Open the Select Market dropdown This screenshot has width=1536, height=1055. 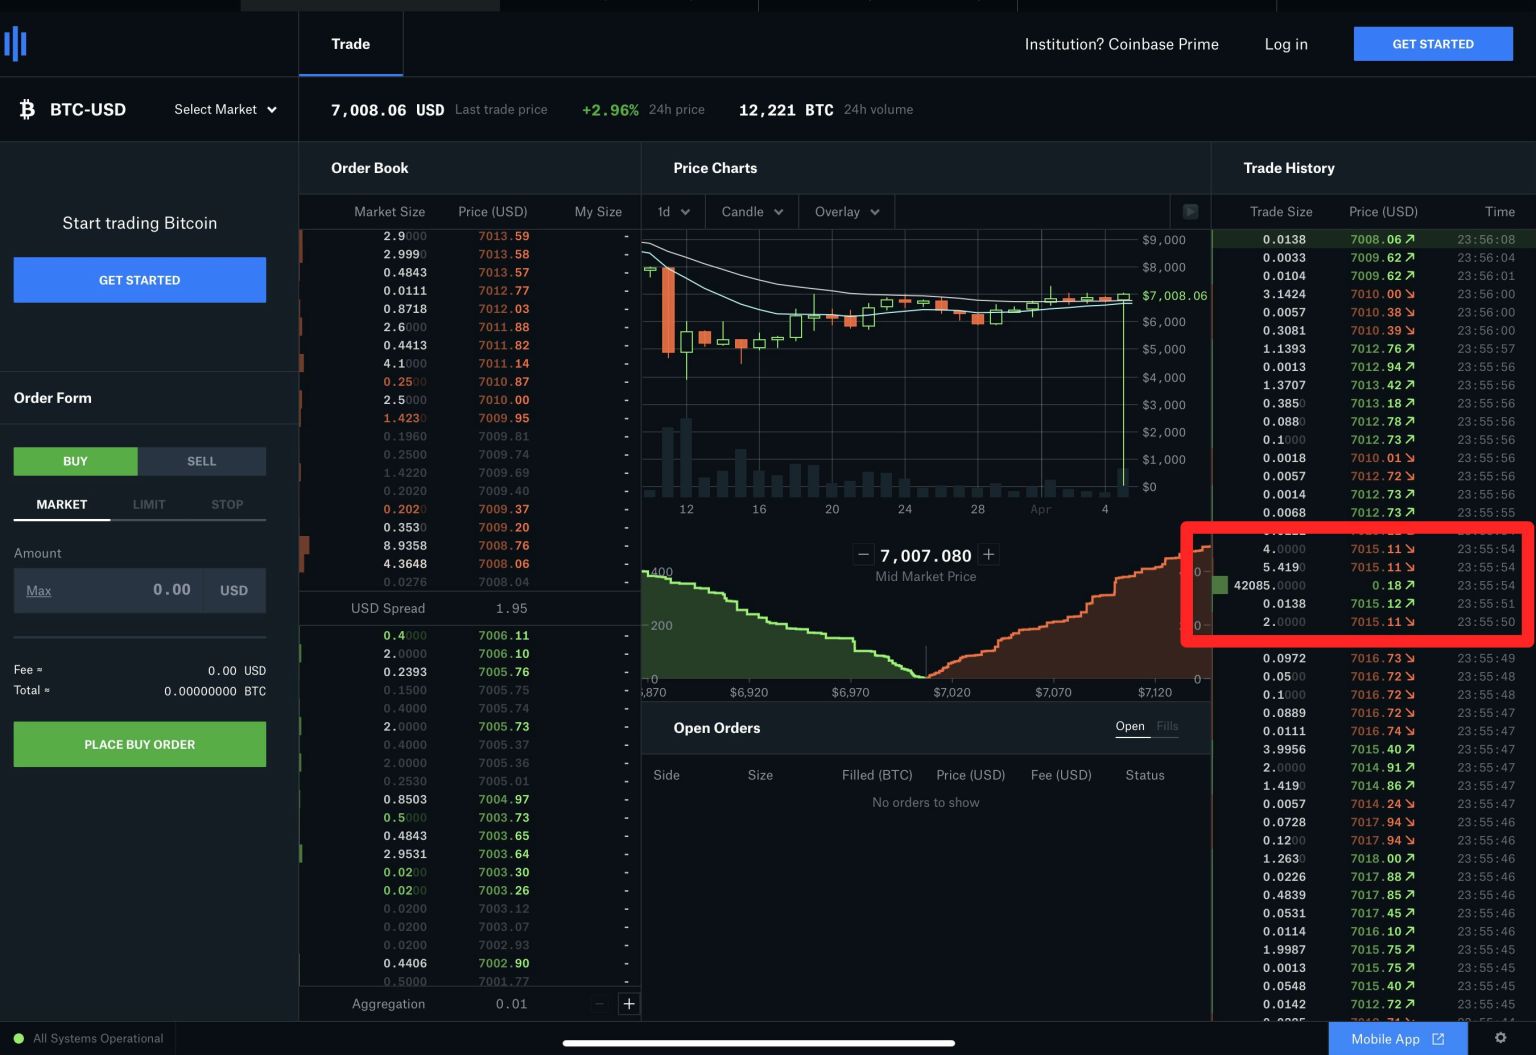(x=224, y=109)
